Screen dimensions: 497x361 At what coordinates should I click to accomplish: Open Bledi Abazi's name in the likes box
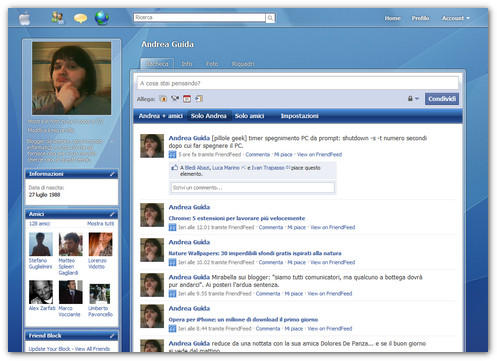point(197,168)
